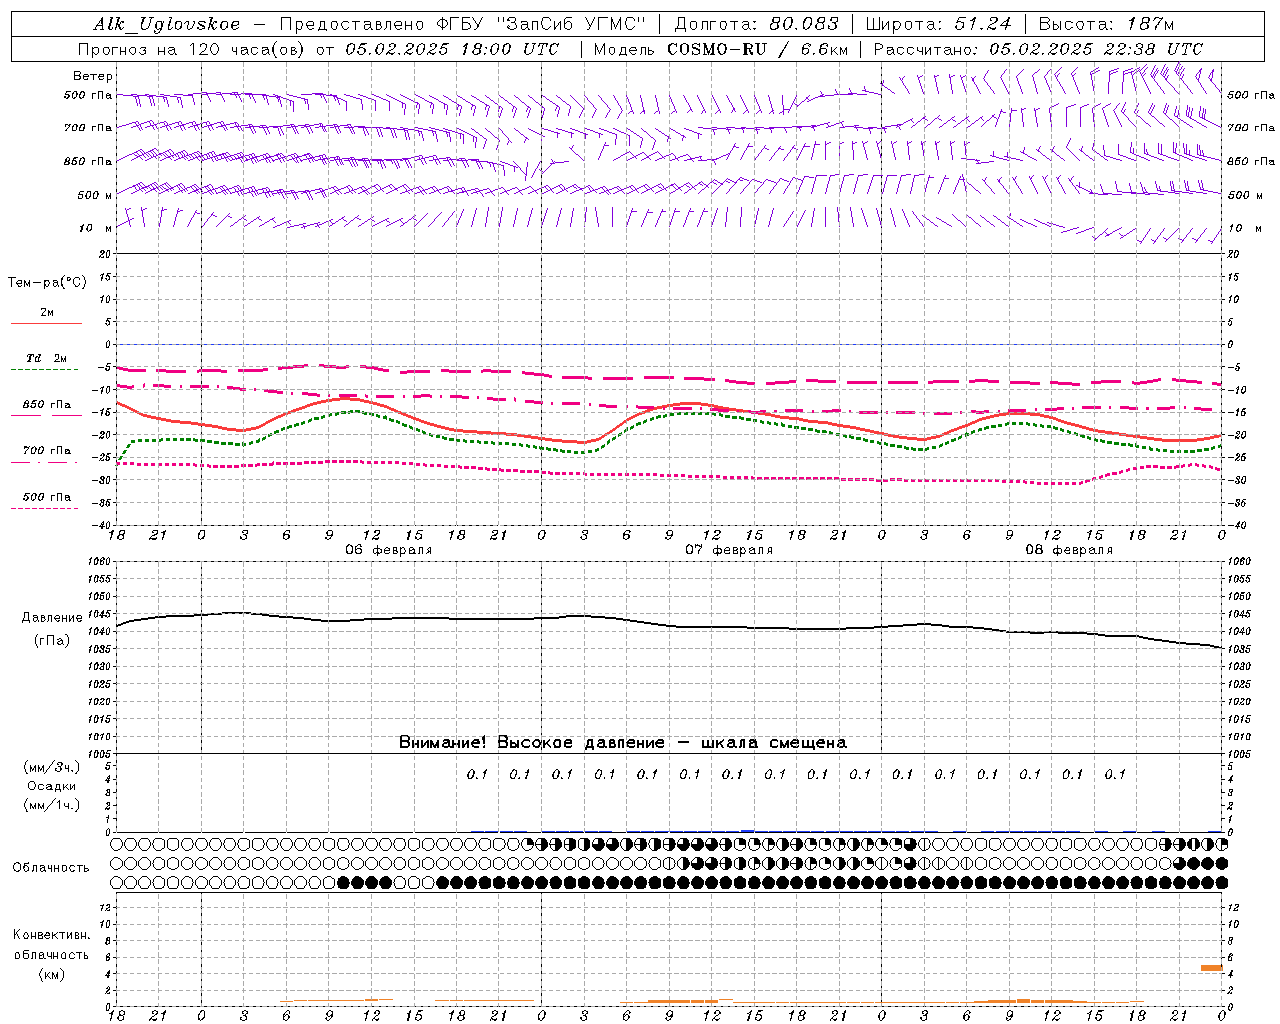Click the Давление panel label
Viewport: 1280px width, 1024px height.
[52, 618]
